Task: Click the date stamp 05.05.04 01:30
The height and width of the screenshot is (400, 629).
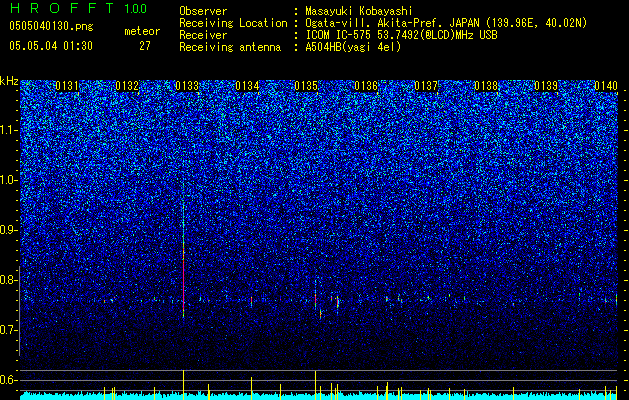Action: (x=51, y=46)
